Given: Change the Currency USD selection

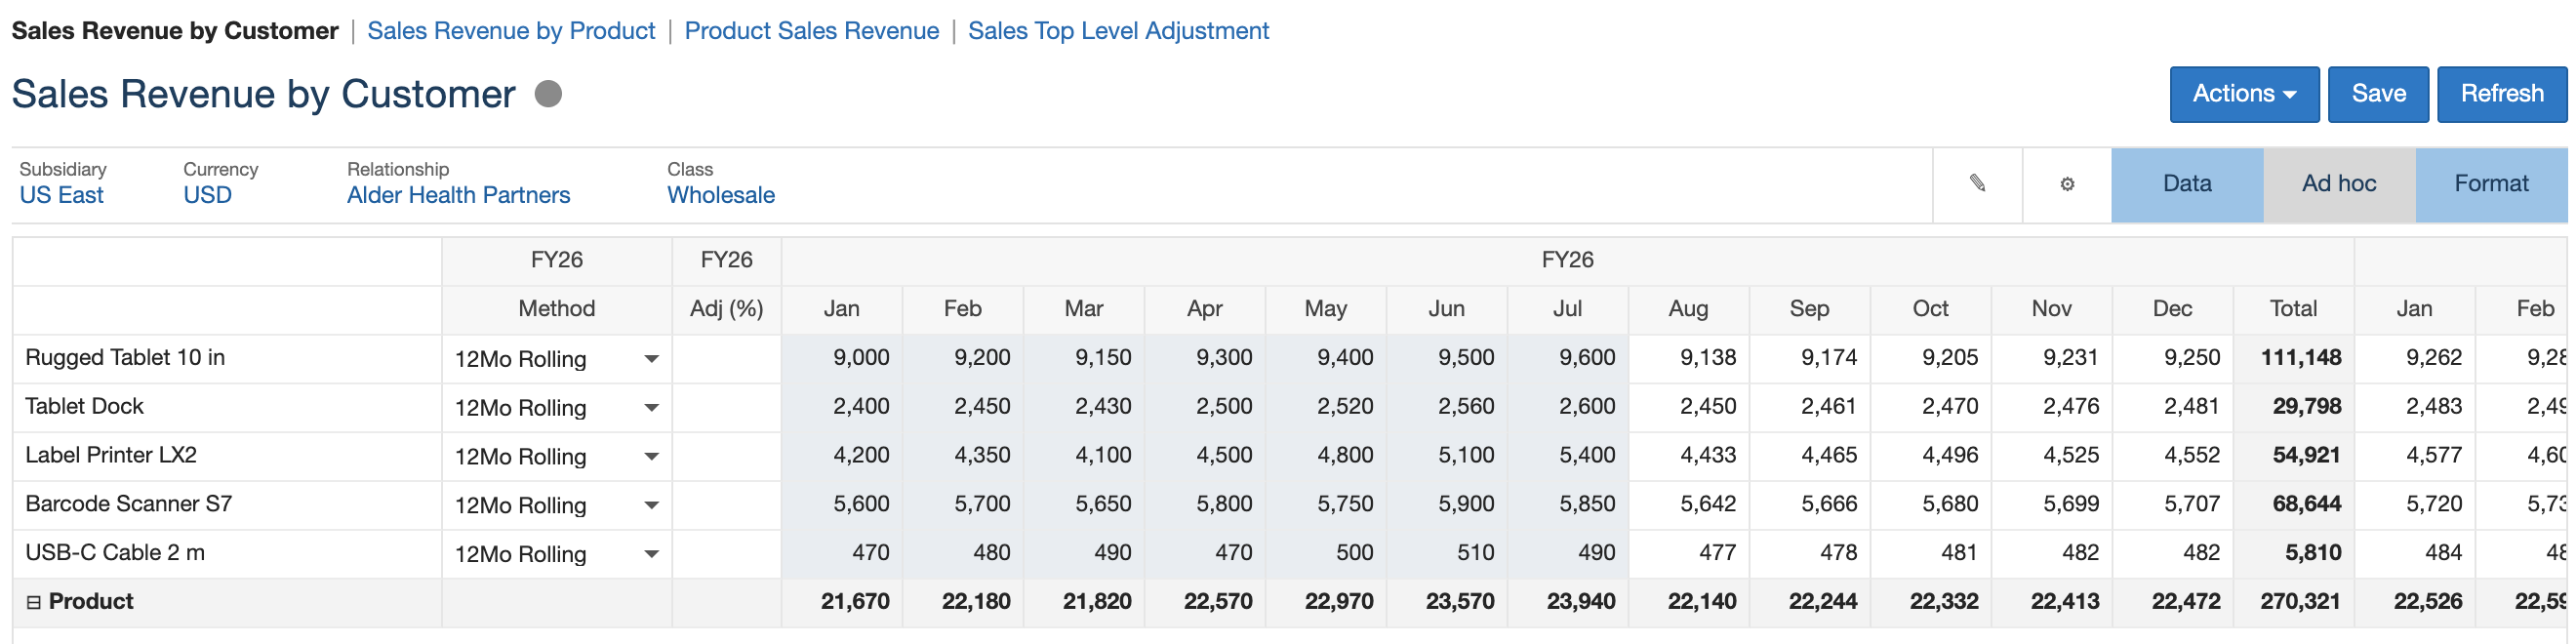Looking at the screenshot, I should tap(207, 195).
